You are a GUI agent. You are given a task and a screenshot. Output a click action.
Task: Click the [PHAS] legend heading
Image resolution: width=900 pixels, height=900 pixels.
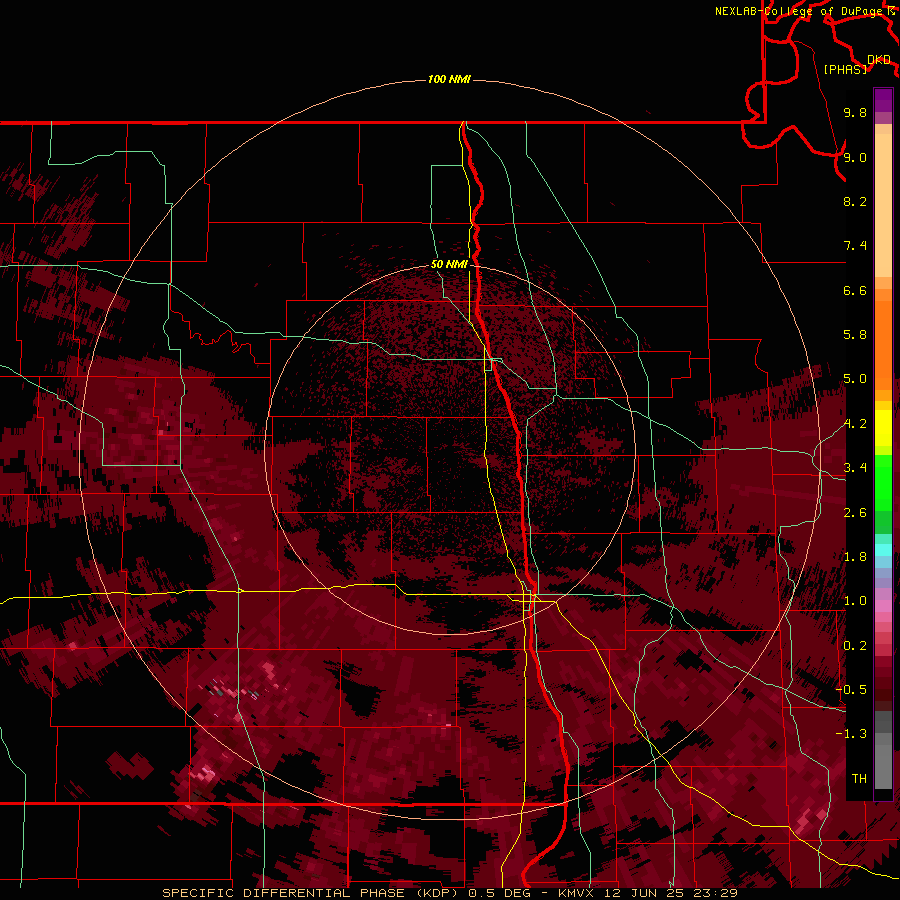[845, 69]
